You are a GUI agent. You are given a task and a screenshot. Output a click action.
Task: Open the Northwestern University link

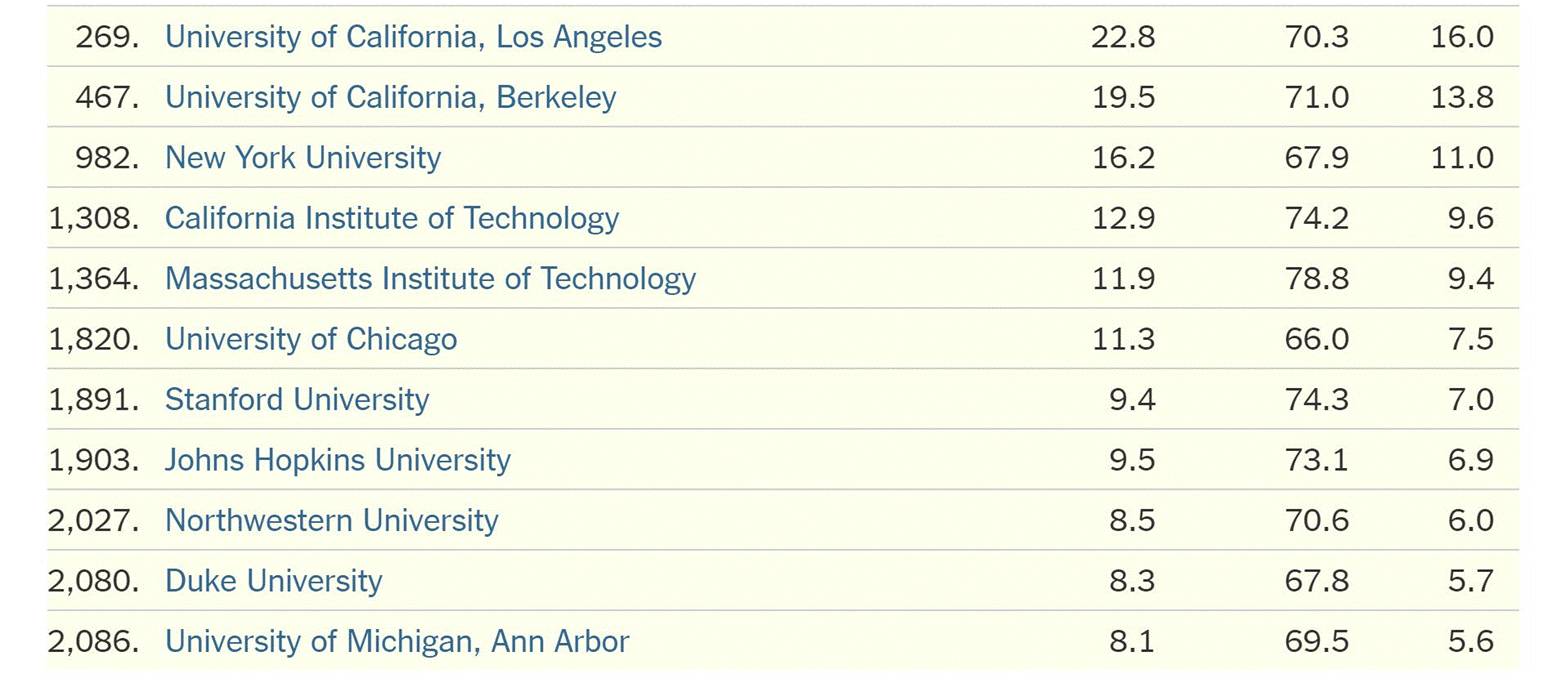pyautogui.click(x=331, y=520)
